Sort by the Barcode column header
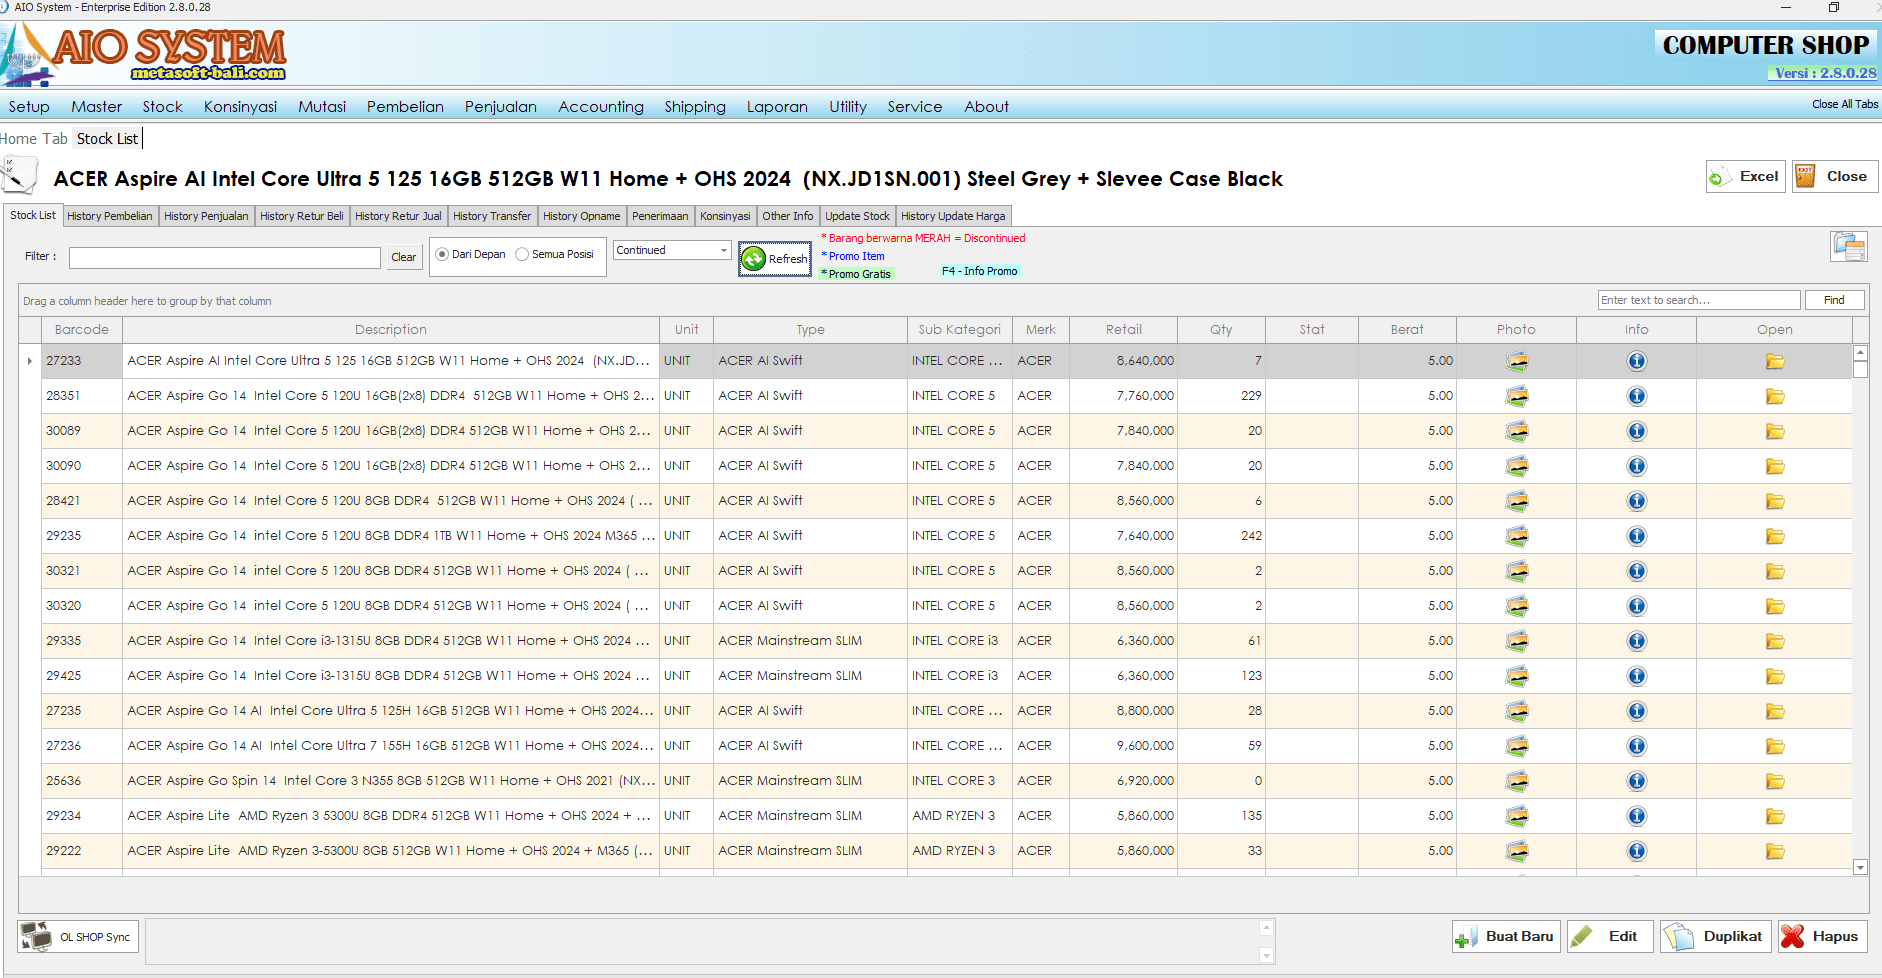The width and height of the screenshot is (1882, 978). click(x=82, y=329)
